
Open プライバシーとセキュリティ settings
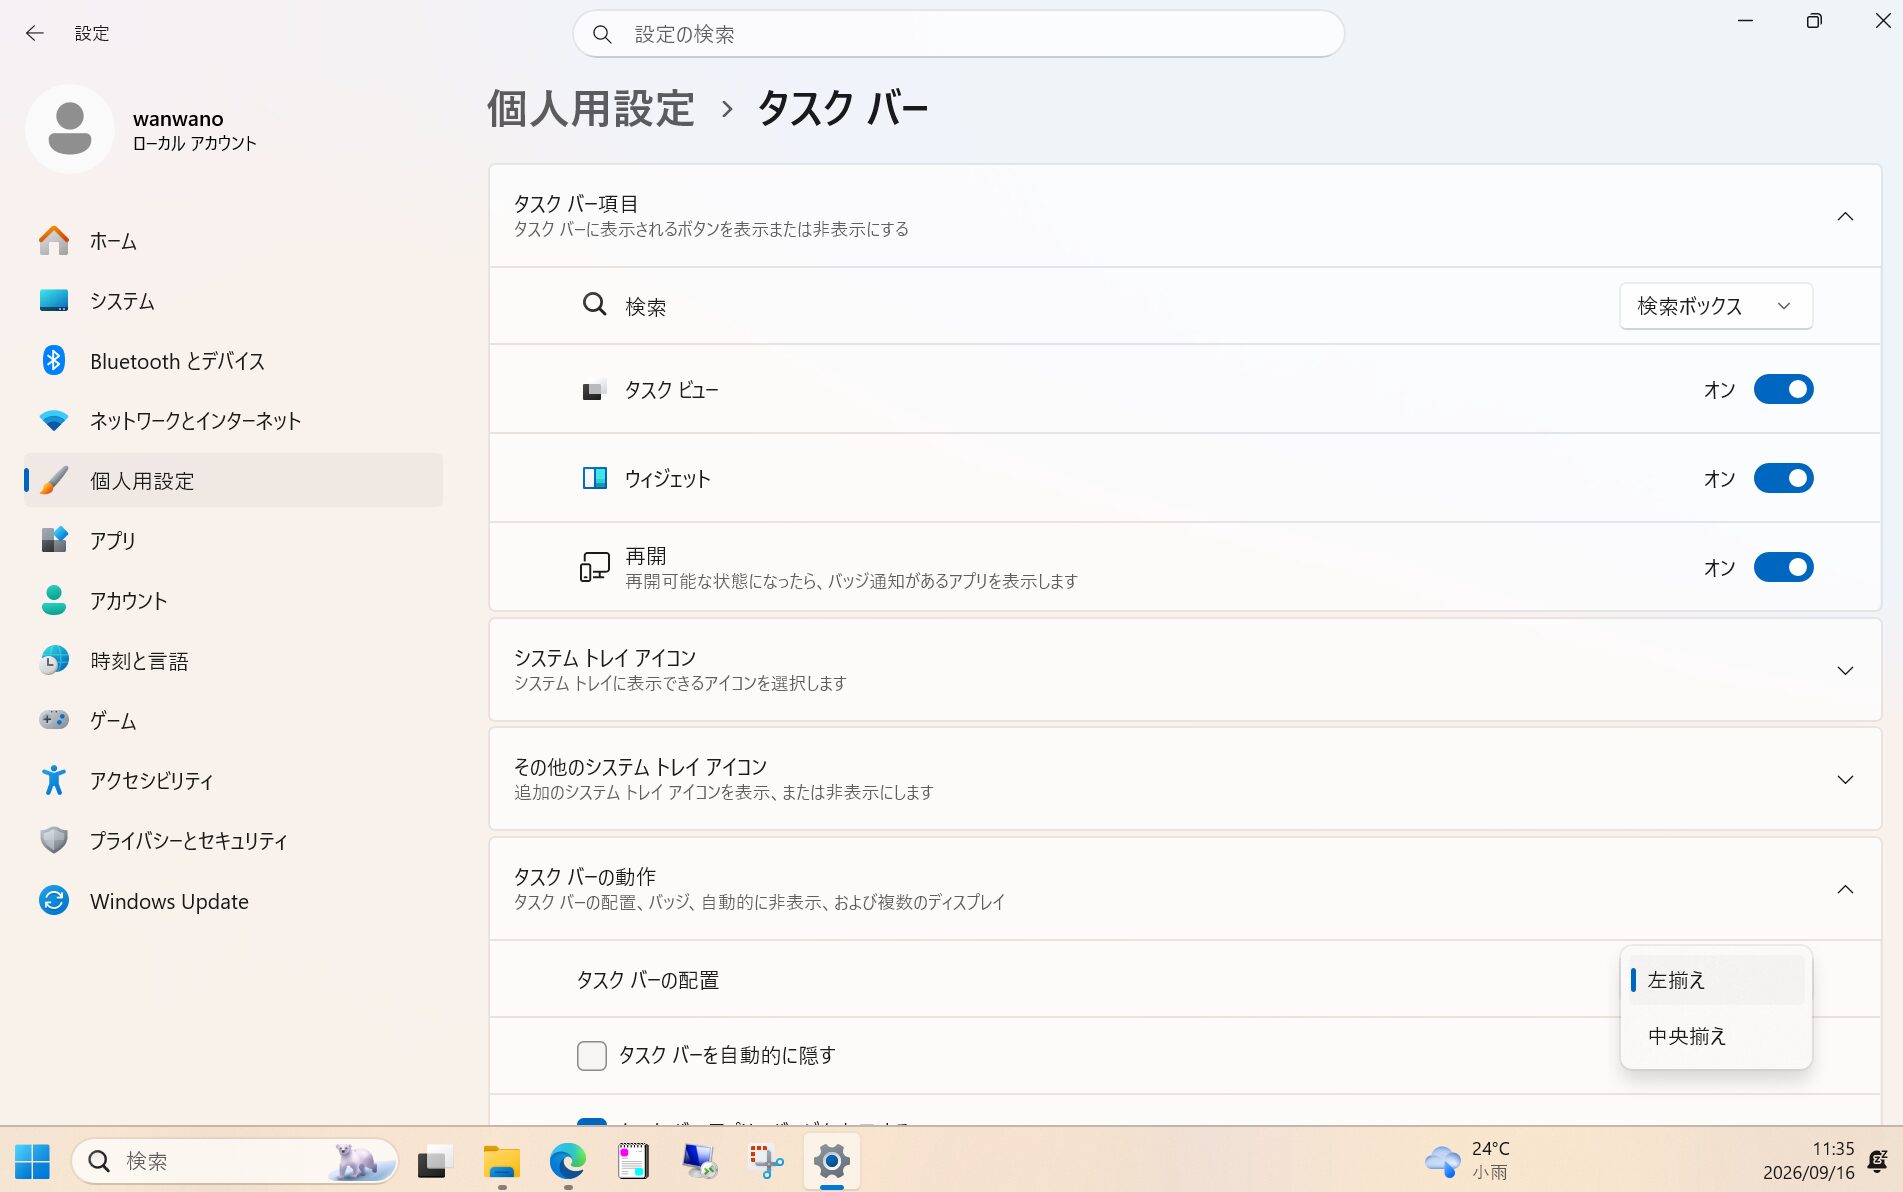click(233, 841)
